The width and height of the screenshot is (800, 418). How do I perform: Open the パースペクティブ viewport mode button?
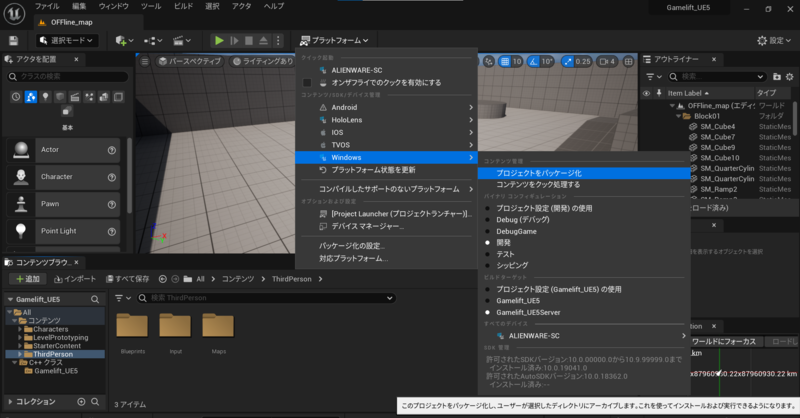[x=189, y=61]
